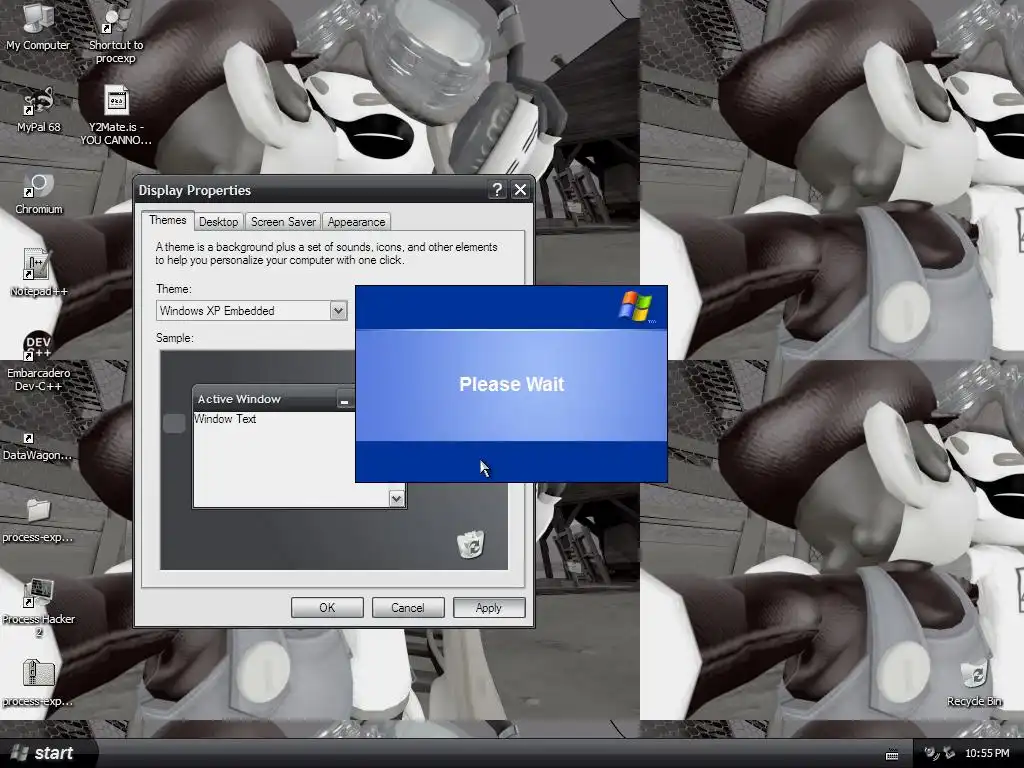Open the Theme combo box

(x=251, y=311)
